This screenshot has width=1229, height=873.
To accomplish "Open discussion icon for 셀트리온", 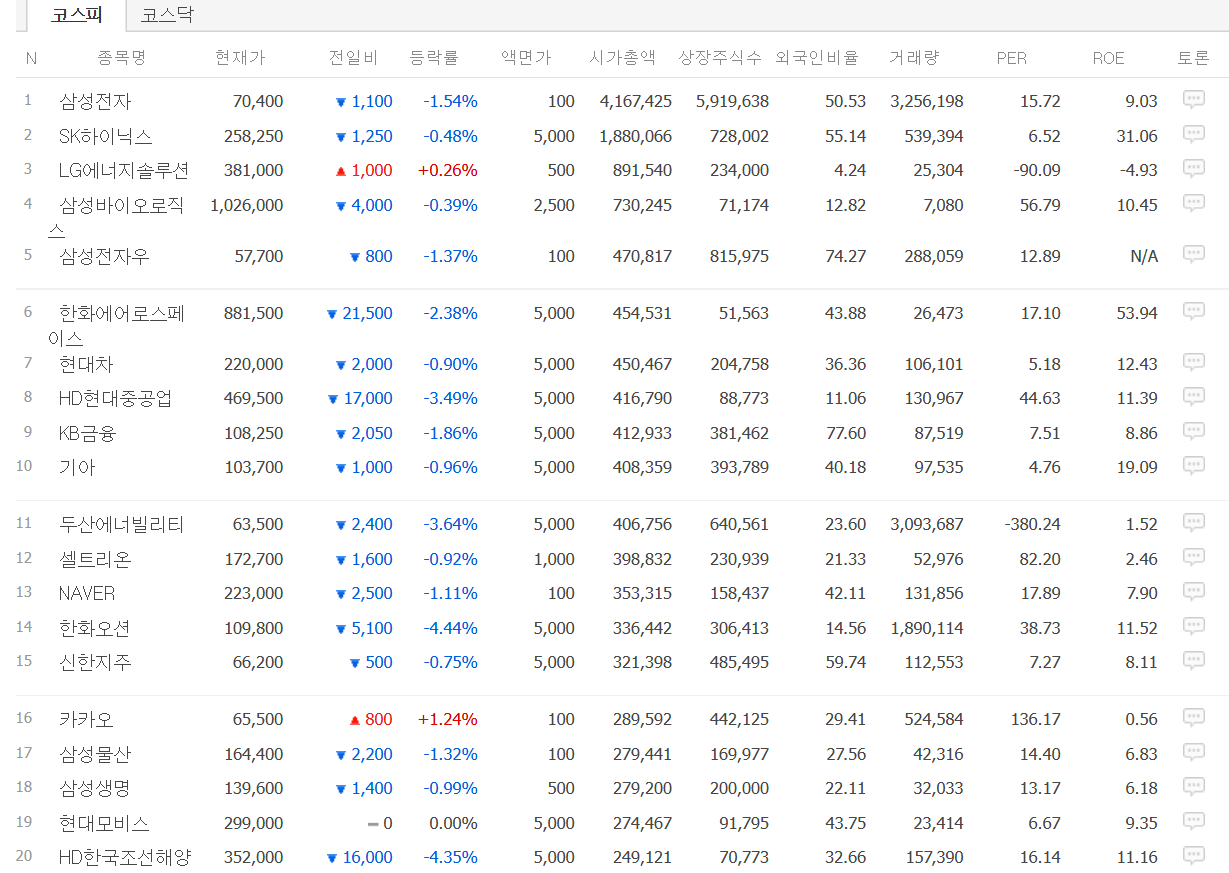I will click(1193, 558).
